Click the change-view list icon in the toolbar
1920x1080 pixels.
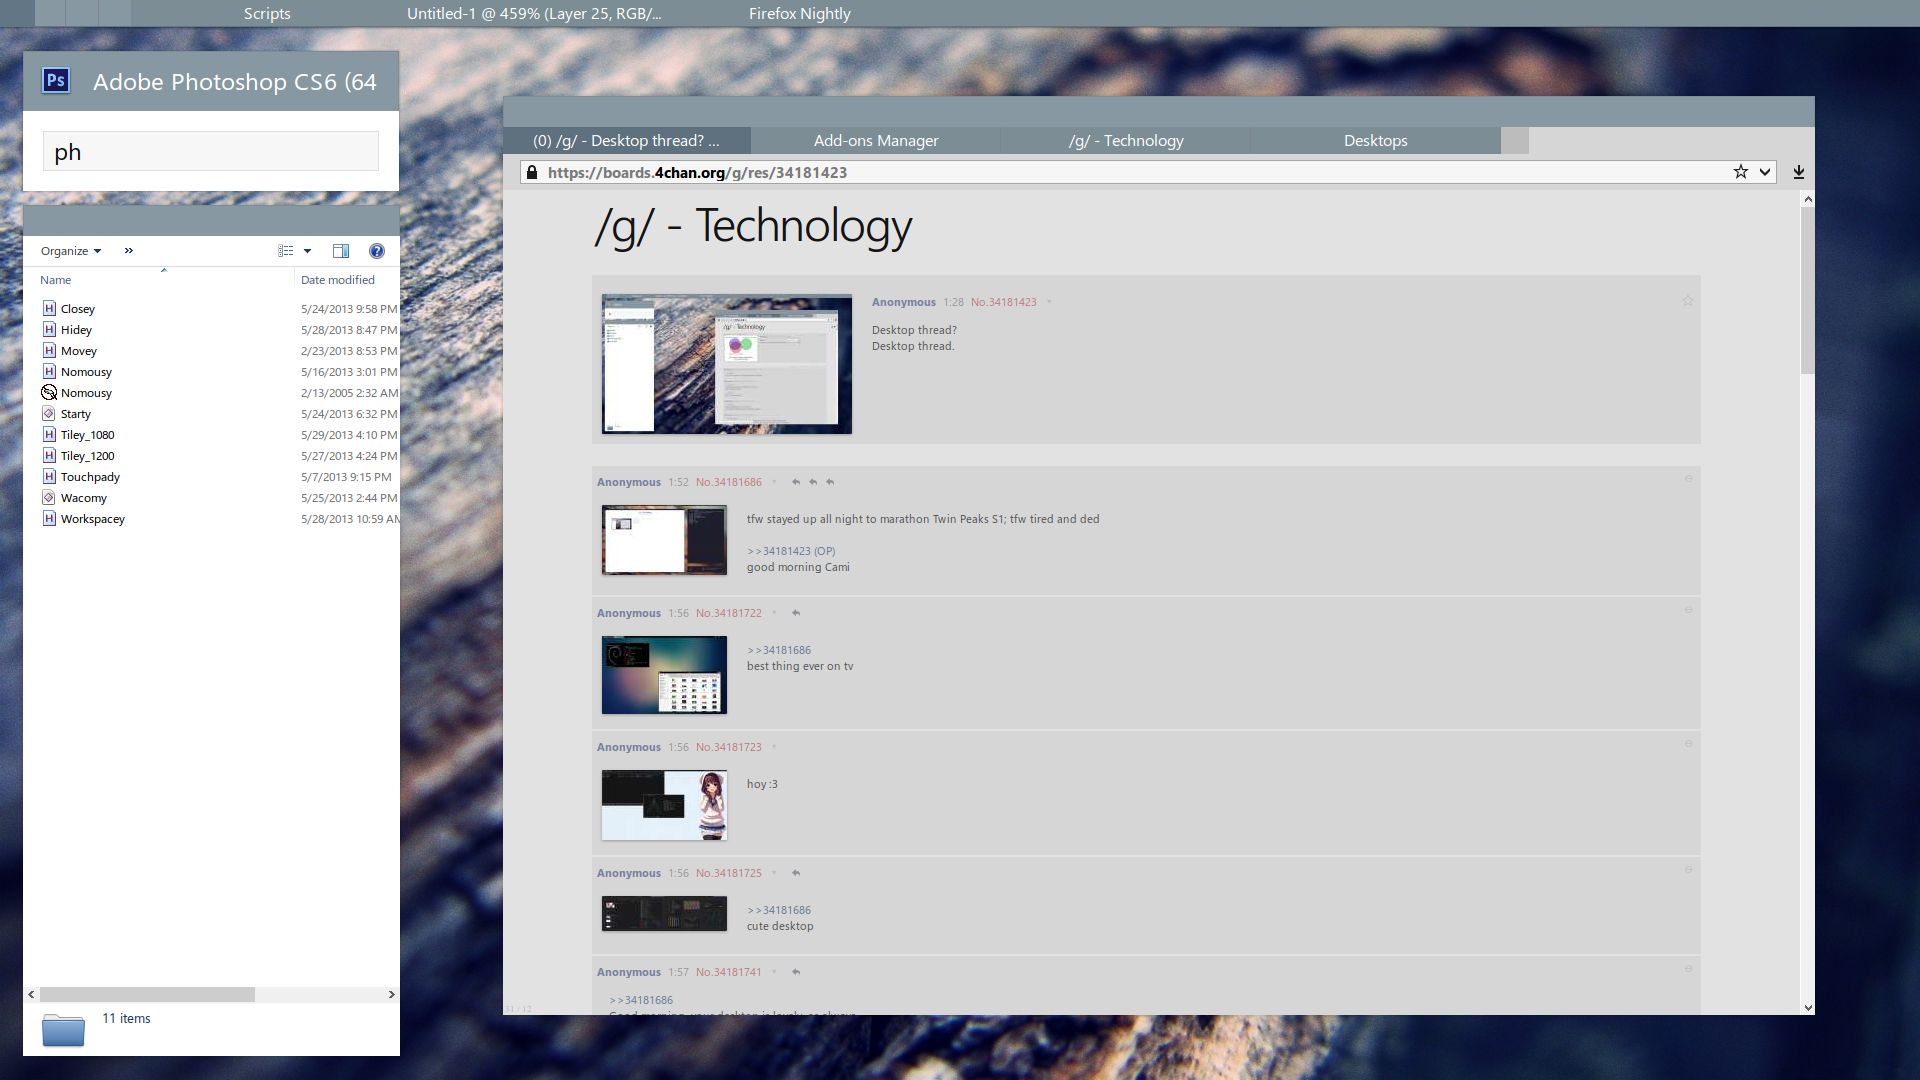[286, 250]
